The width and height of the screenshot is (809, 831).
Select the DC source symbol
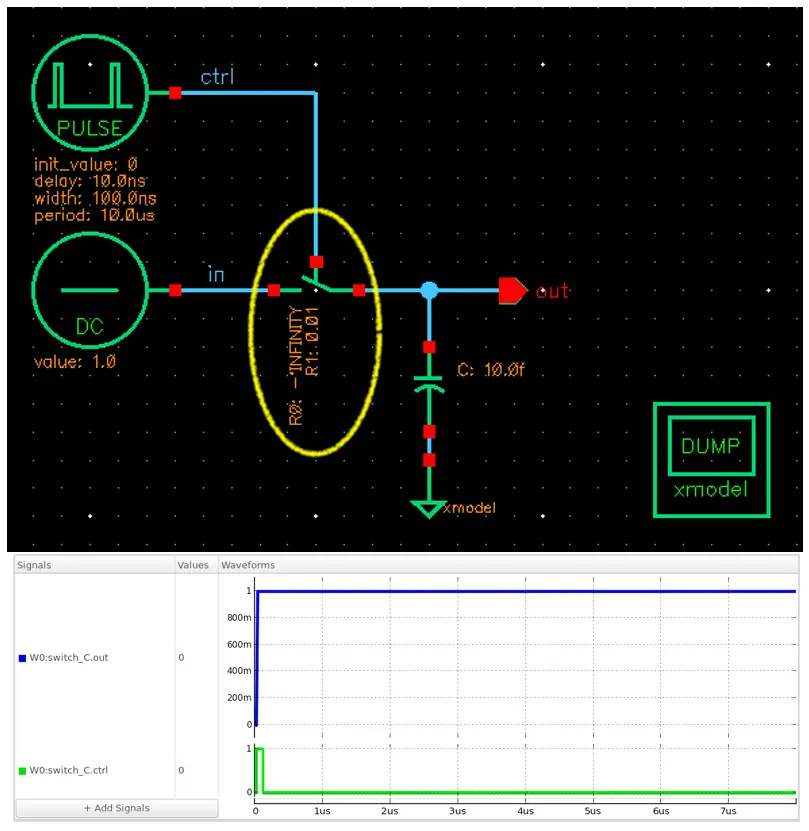tap(90, 290)
